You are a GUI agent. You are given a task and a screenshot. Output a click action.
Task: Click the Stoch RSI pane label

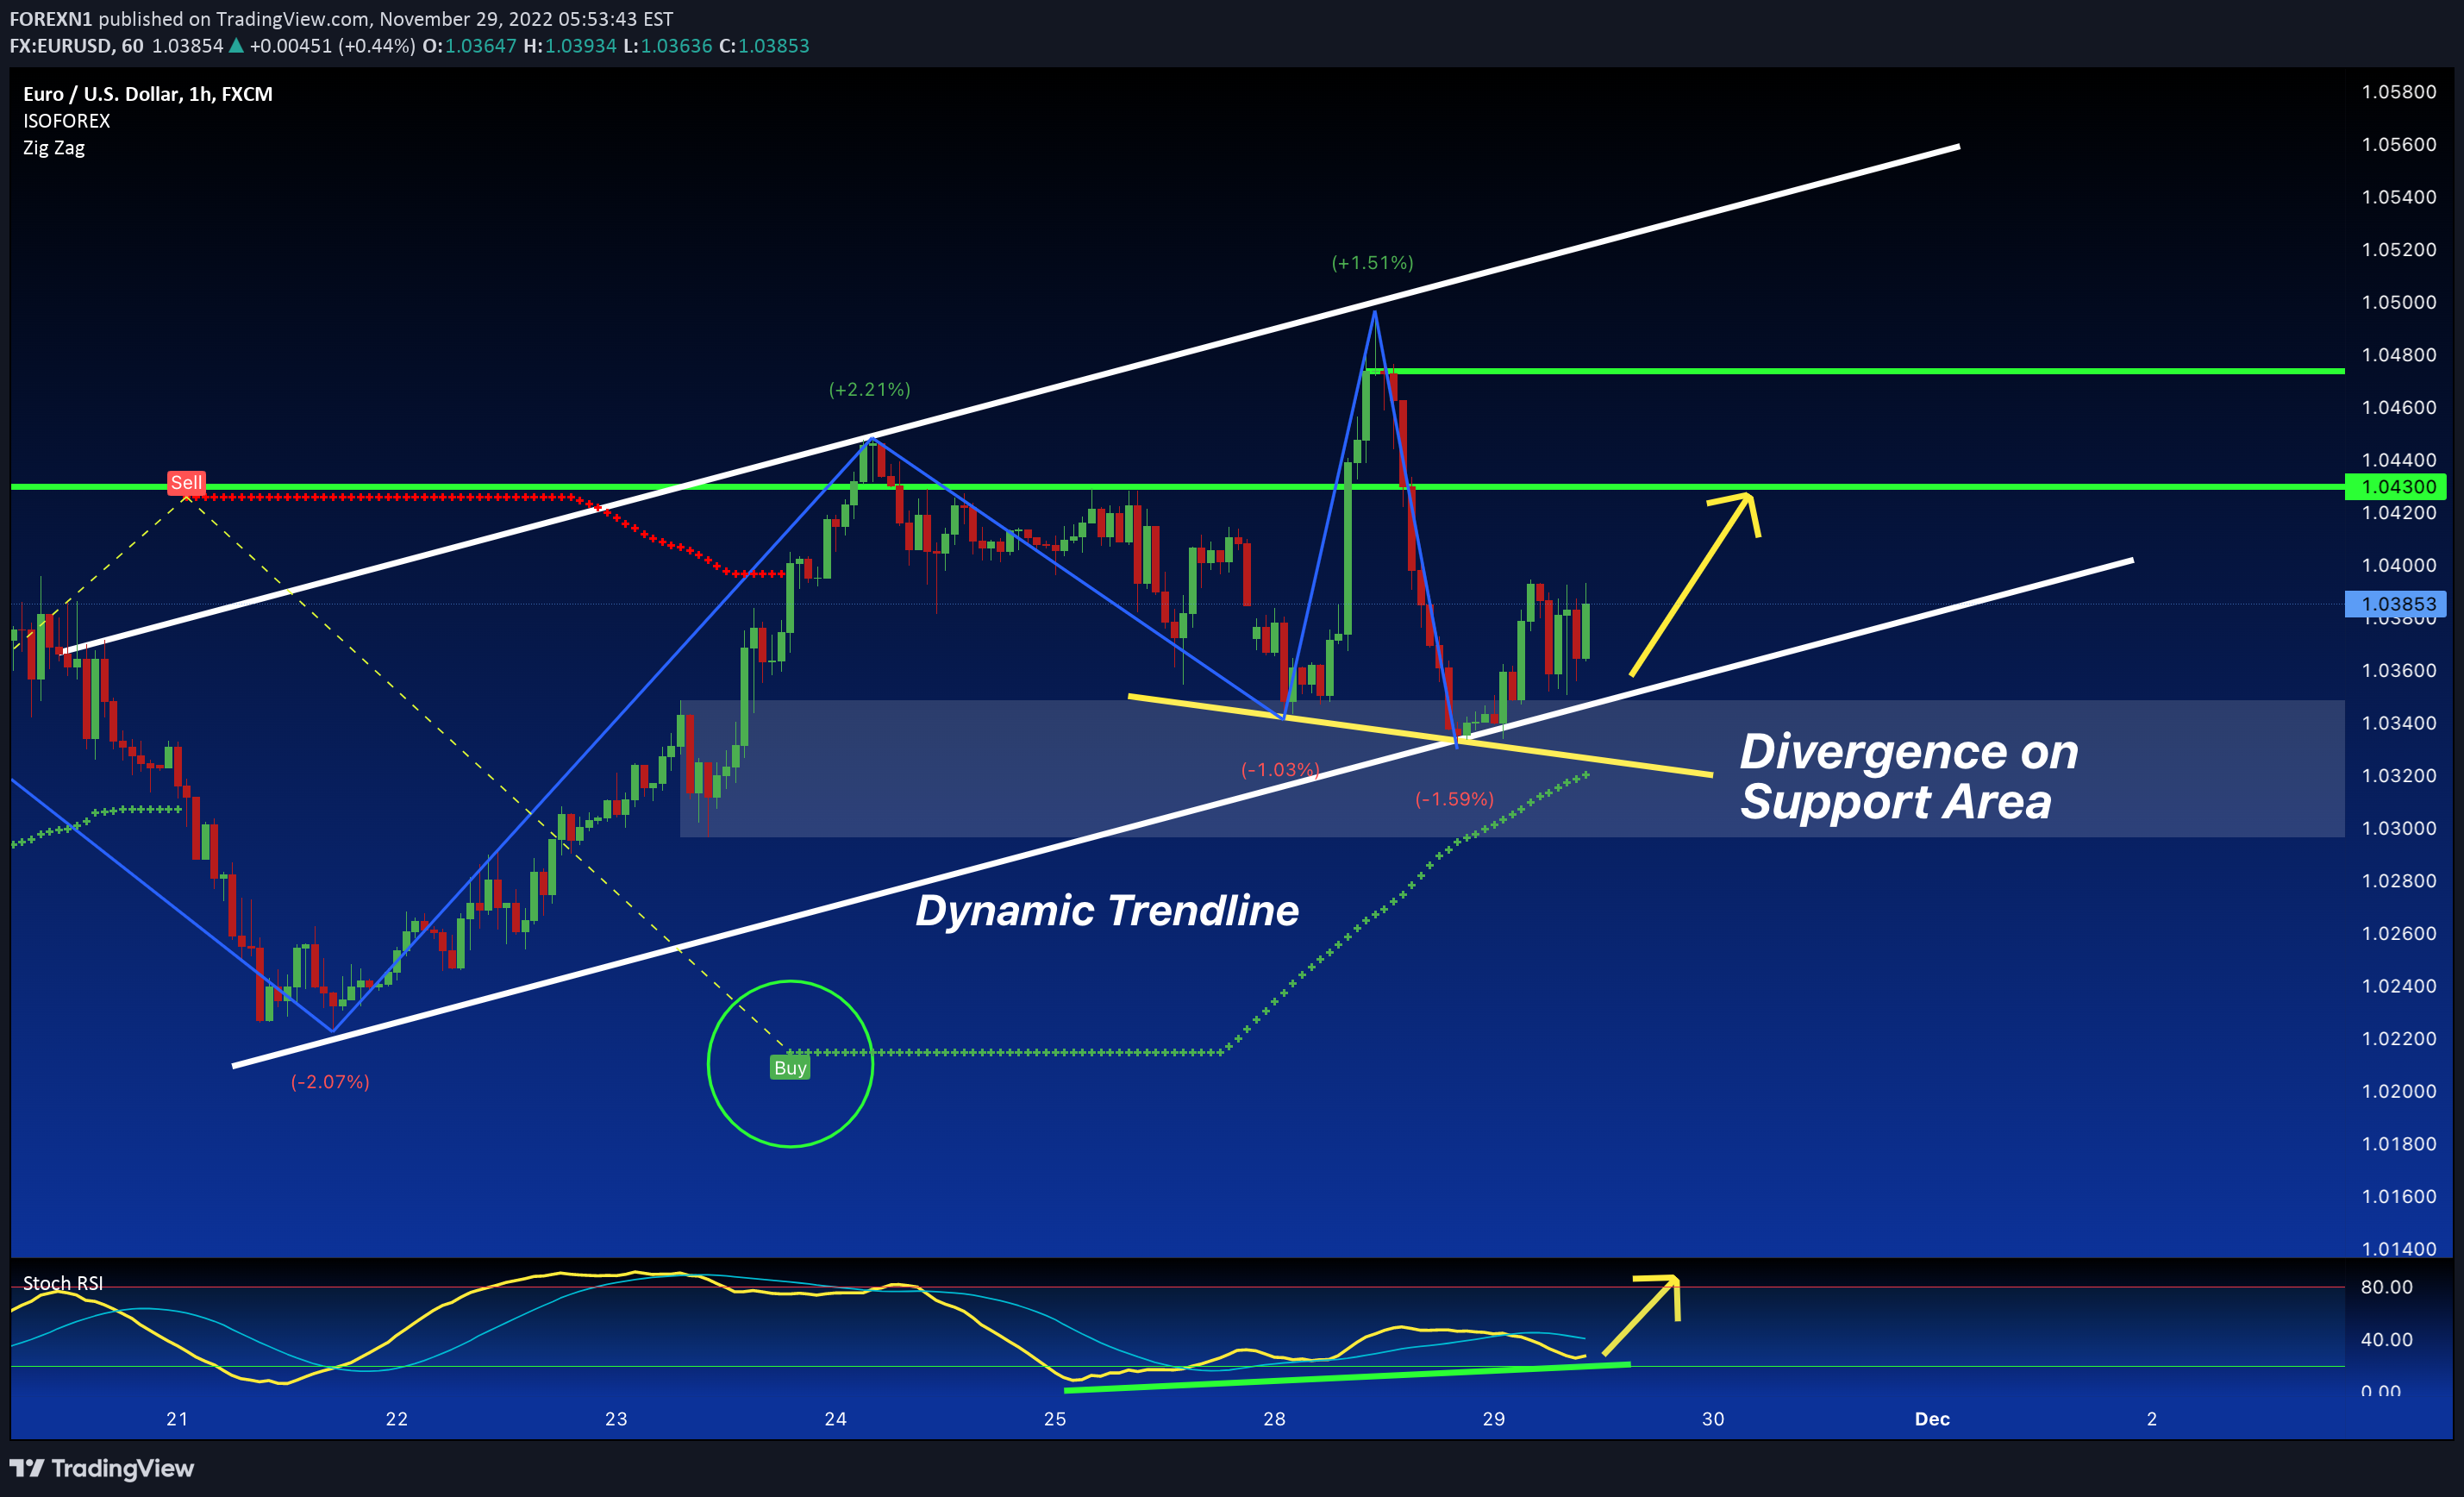click(x=63, y=1283)
